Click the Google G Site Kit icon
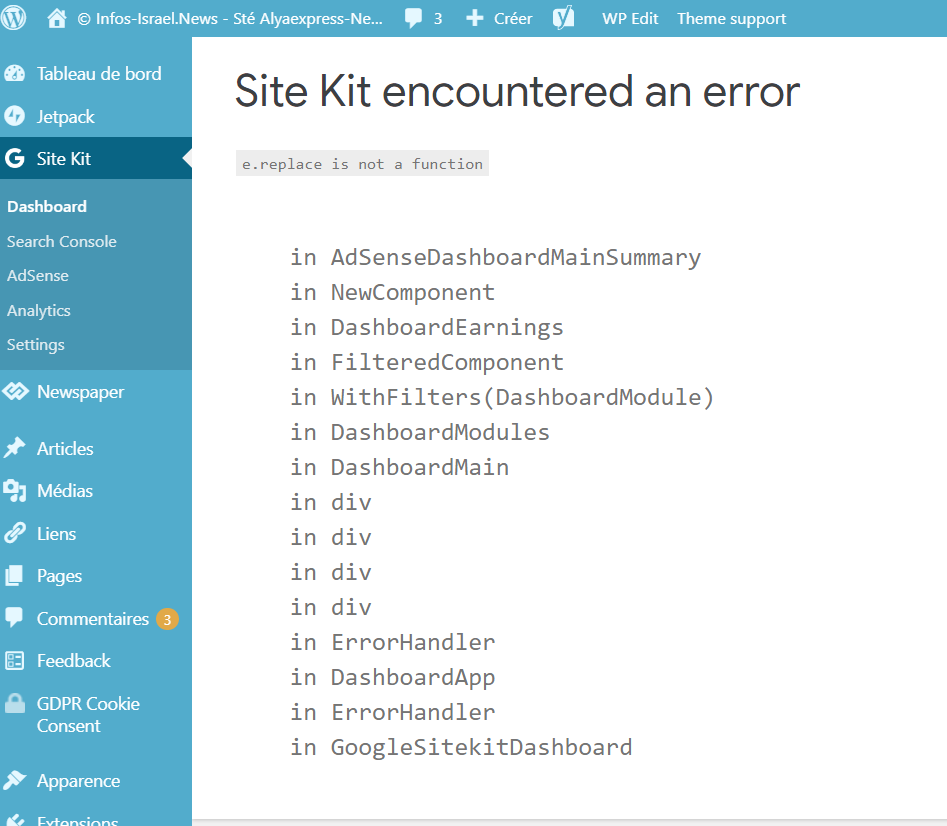947x826 pixels. (x=14, y=158)
